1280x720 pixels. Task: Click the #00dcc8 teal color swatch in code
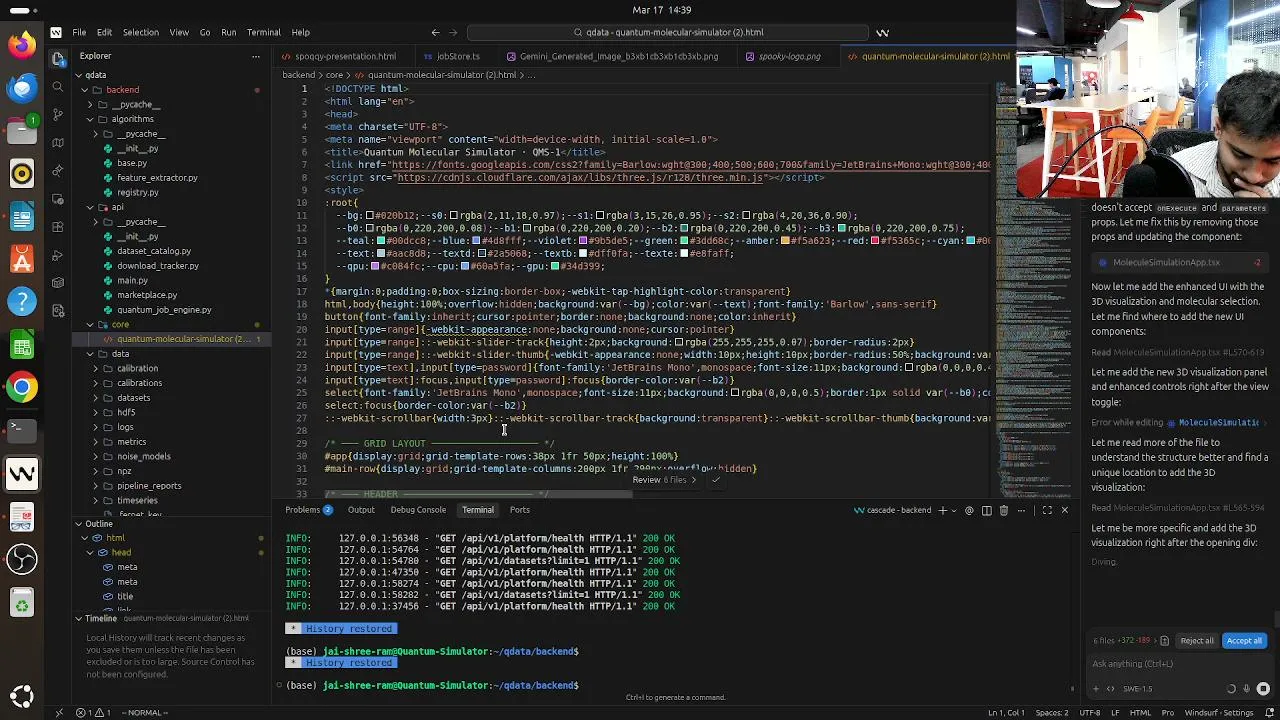click(x=380, y=241)
